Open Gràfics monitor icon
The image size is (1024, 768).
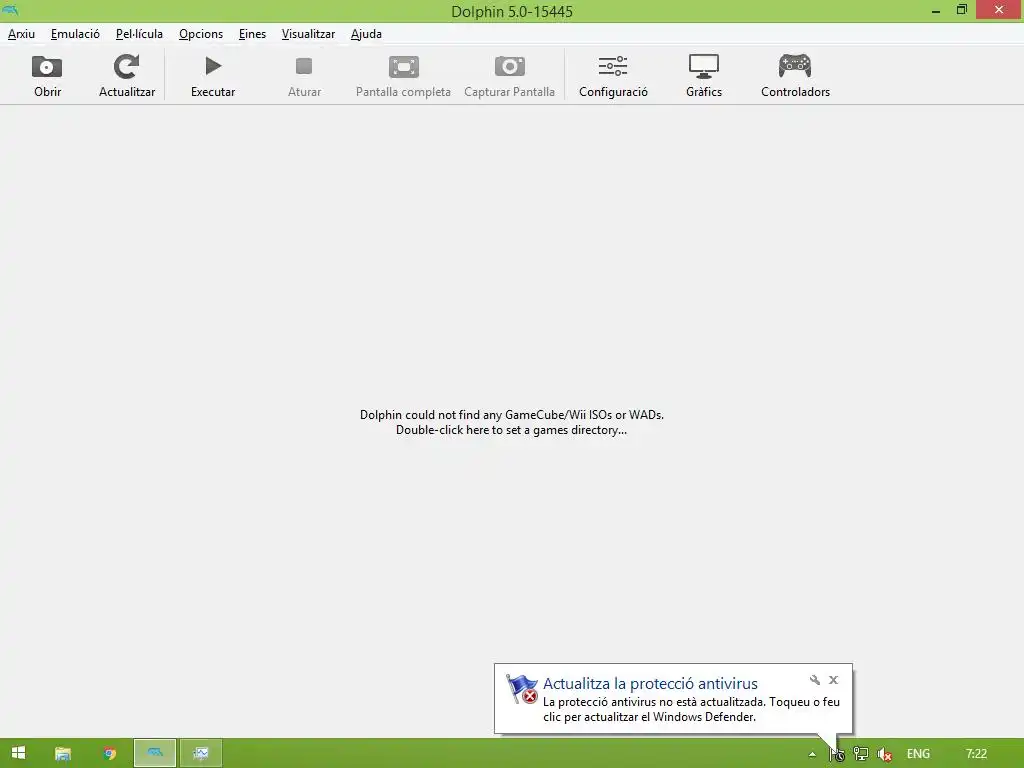(703, 67)
